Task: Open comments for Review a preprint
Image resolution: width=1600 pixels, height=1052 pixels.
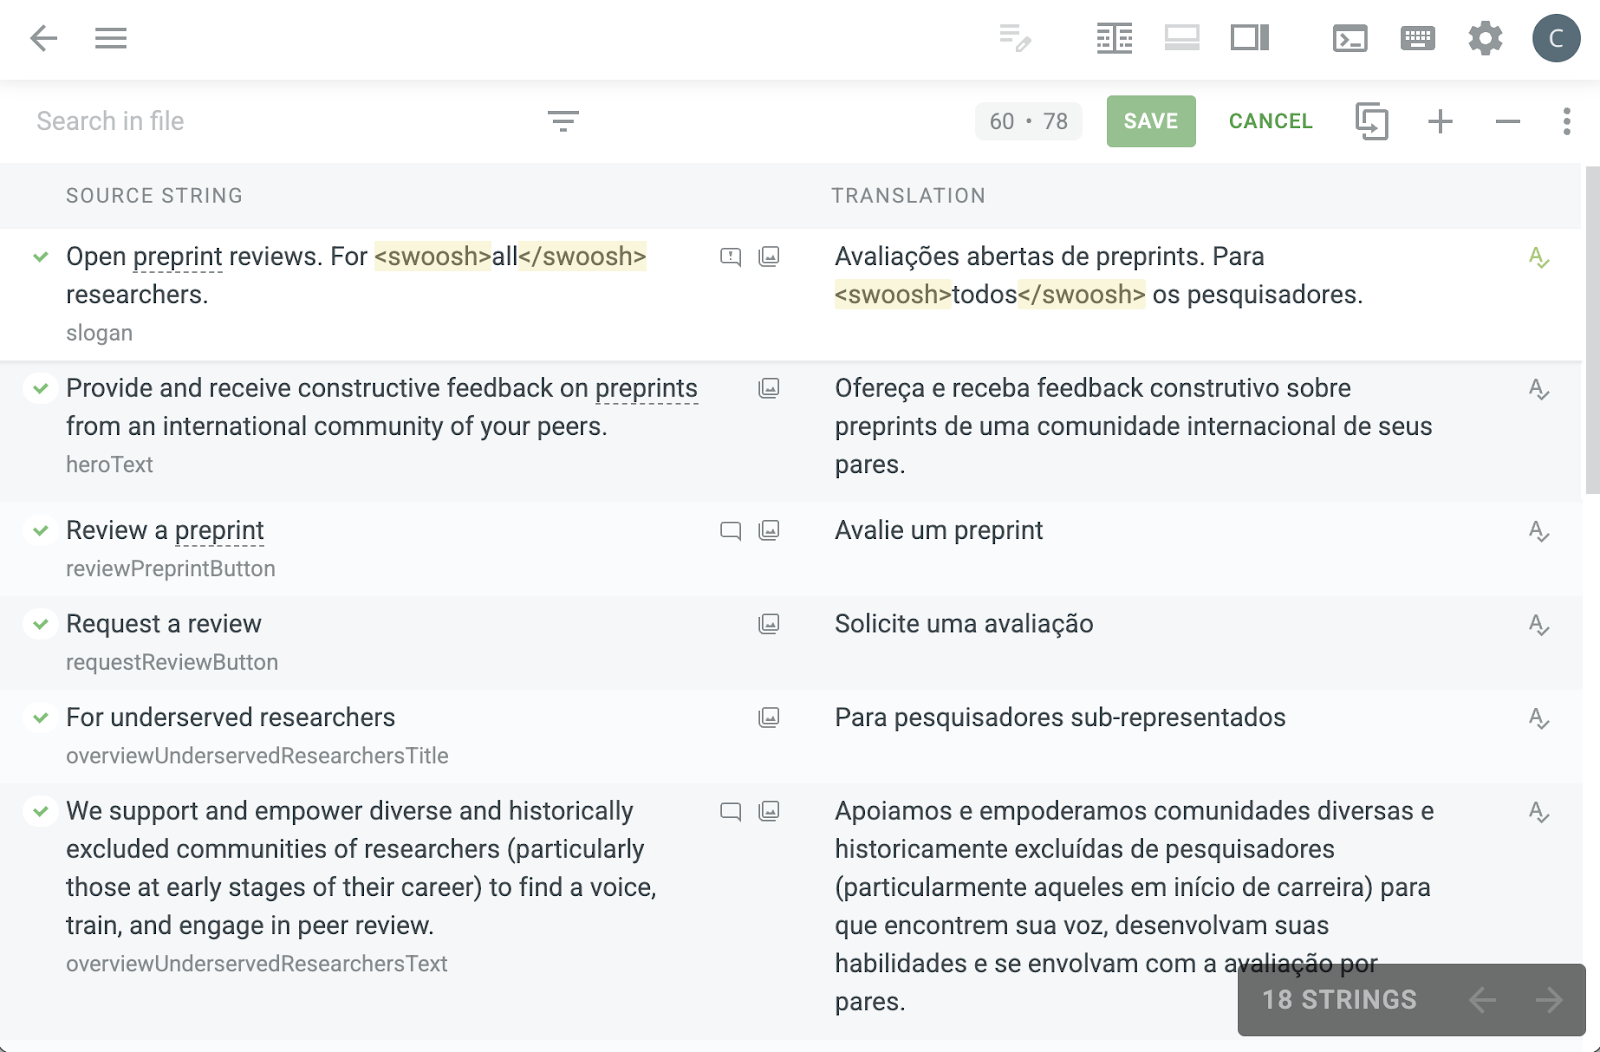Action: pyautogui.click(x=731, y=530)
